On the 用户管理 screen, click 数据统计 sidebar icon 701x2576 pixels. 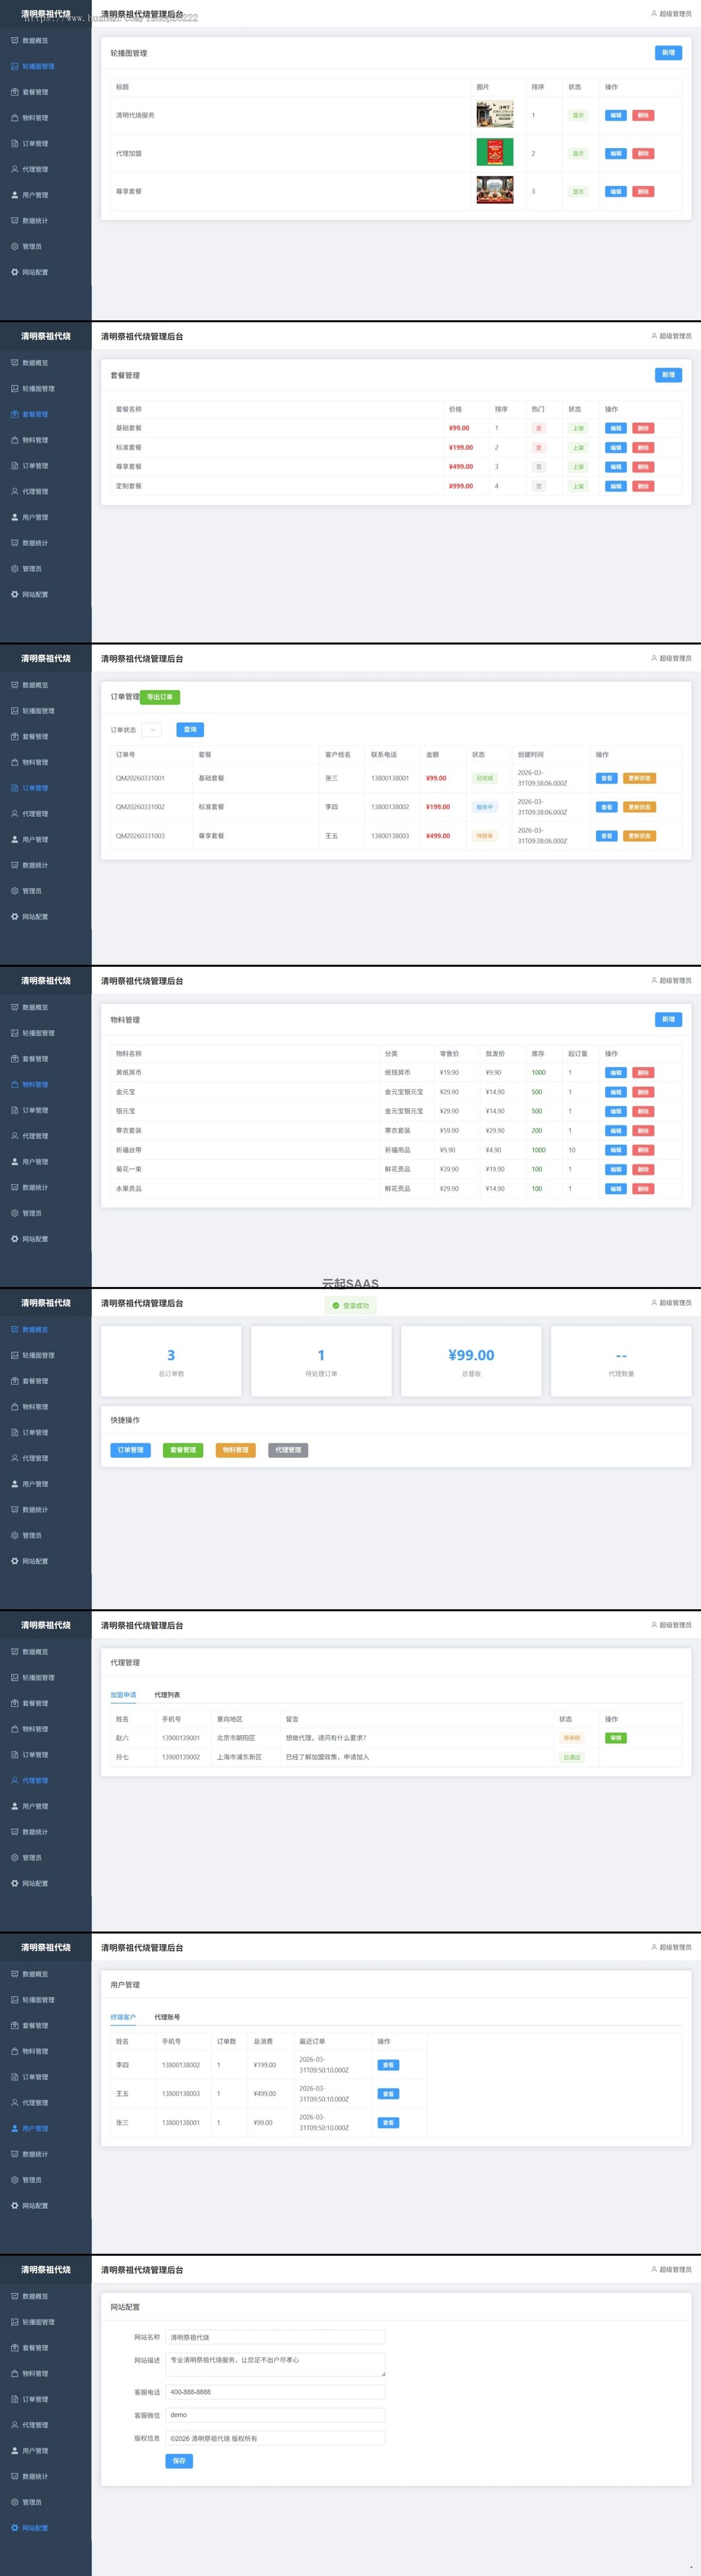[14, 2154]
